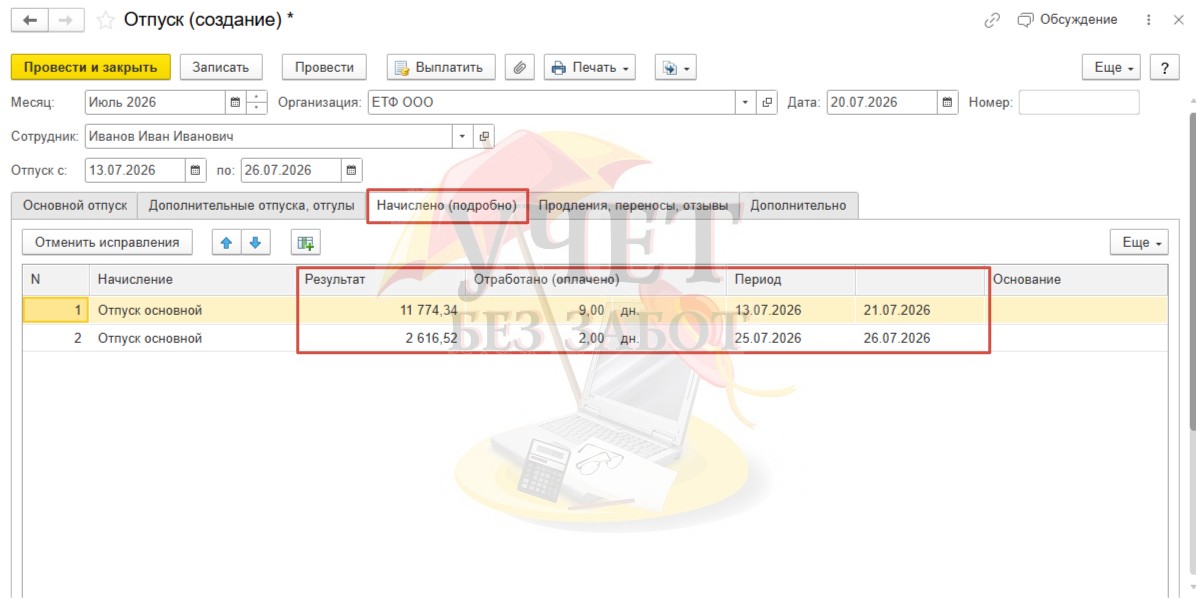Click the Выплатить button

[x=441, y=67]
